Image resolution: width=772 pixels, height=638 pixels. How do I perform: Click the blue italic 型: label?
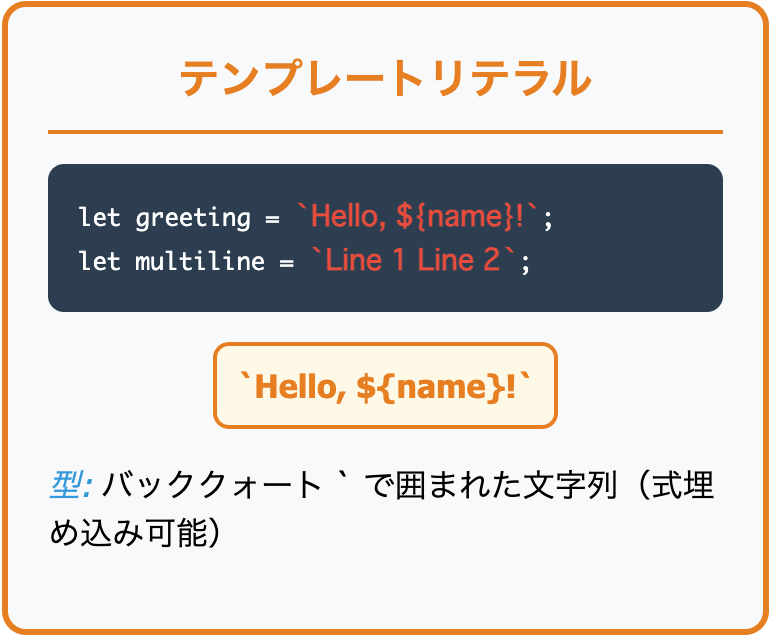pyautogui.click(x=71, y=487)
